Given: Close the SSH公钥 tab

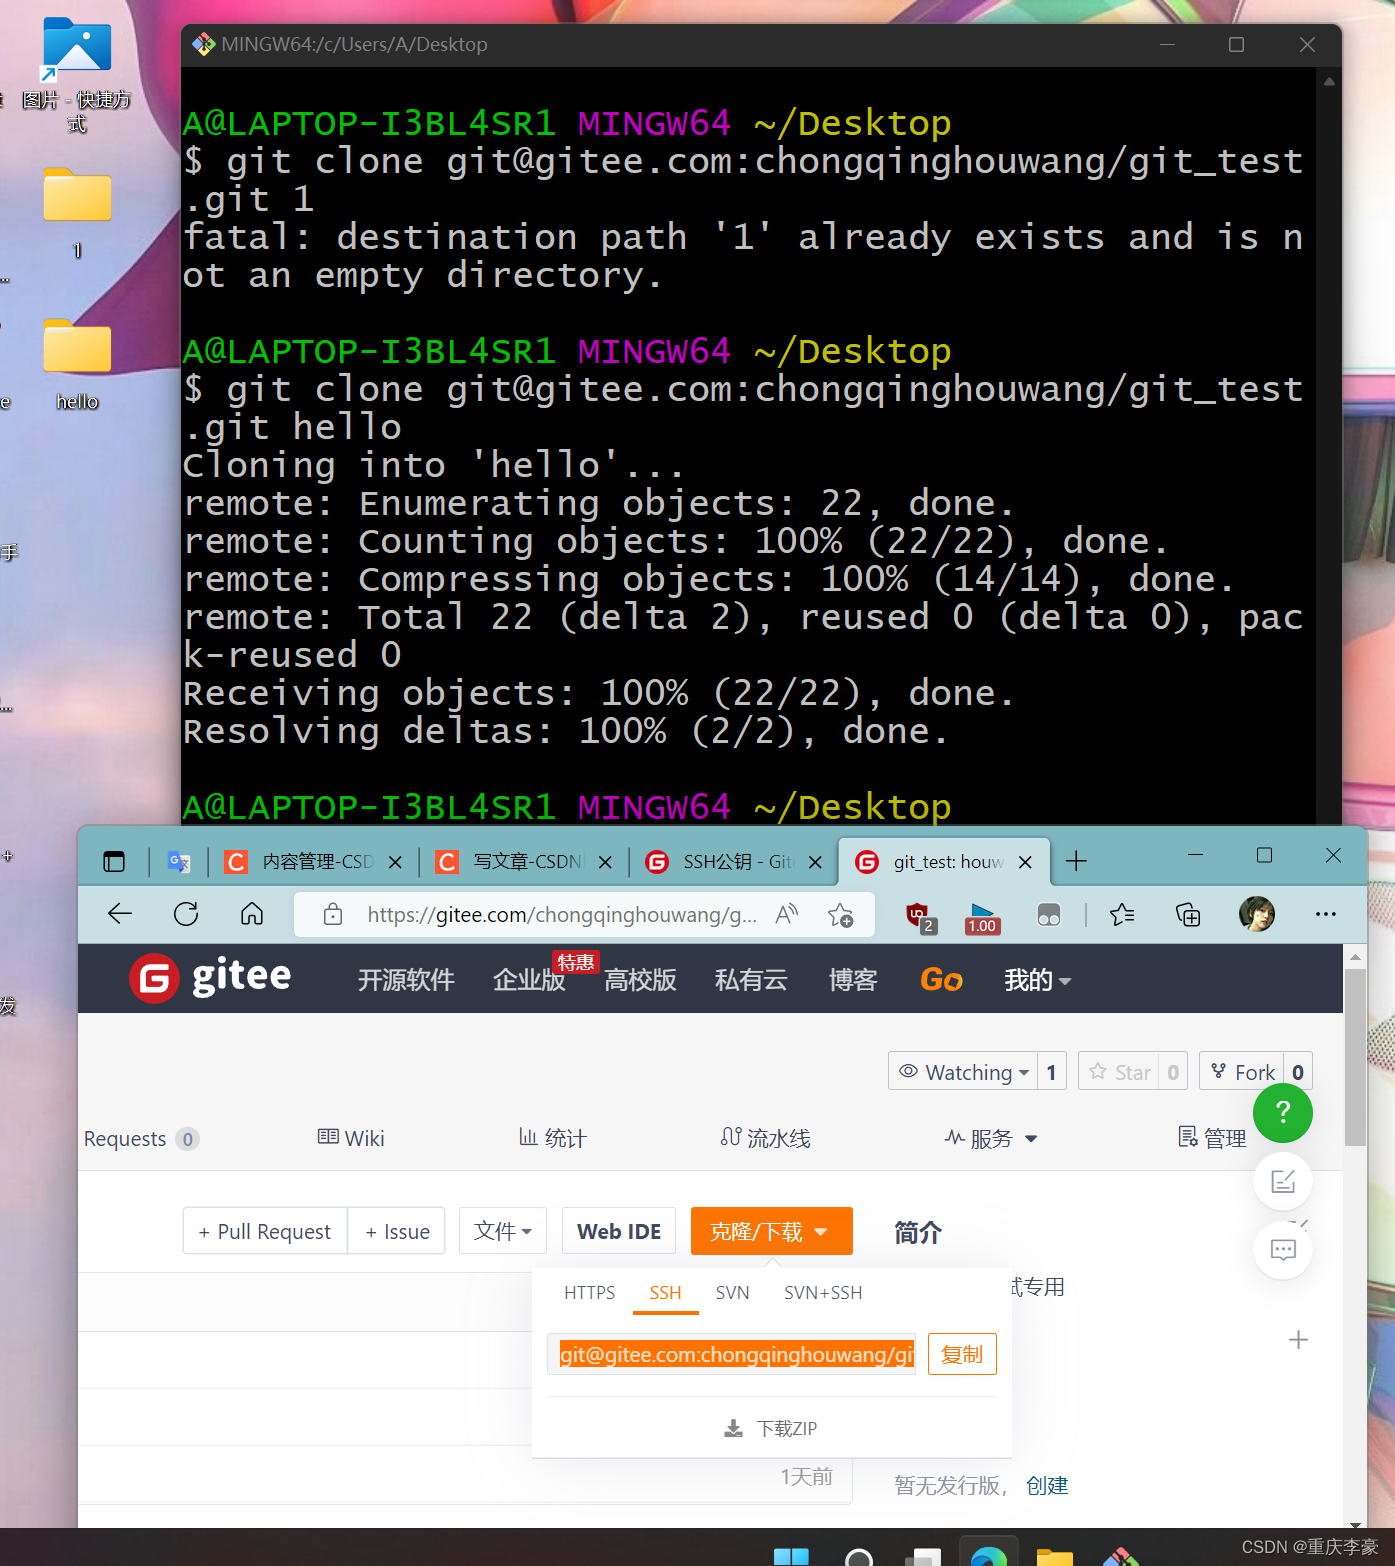Looking at the screenshot, I should pos(815,862).
